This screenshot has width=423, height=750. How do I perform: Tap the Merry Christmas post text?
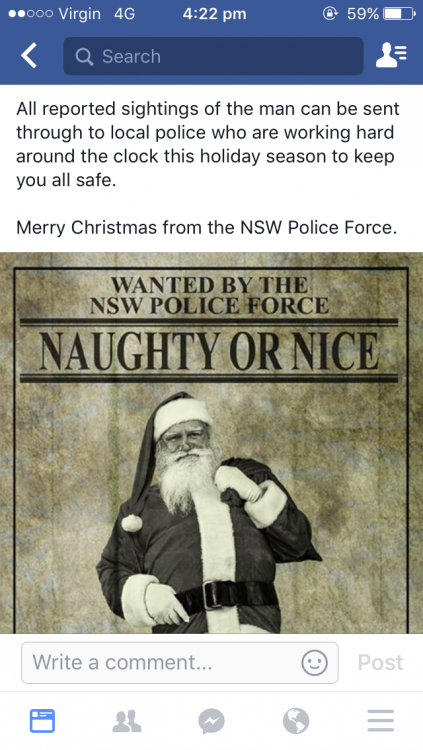[x=207, y=228]
